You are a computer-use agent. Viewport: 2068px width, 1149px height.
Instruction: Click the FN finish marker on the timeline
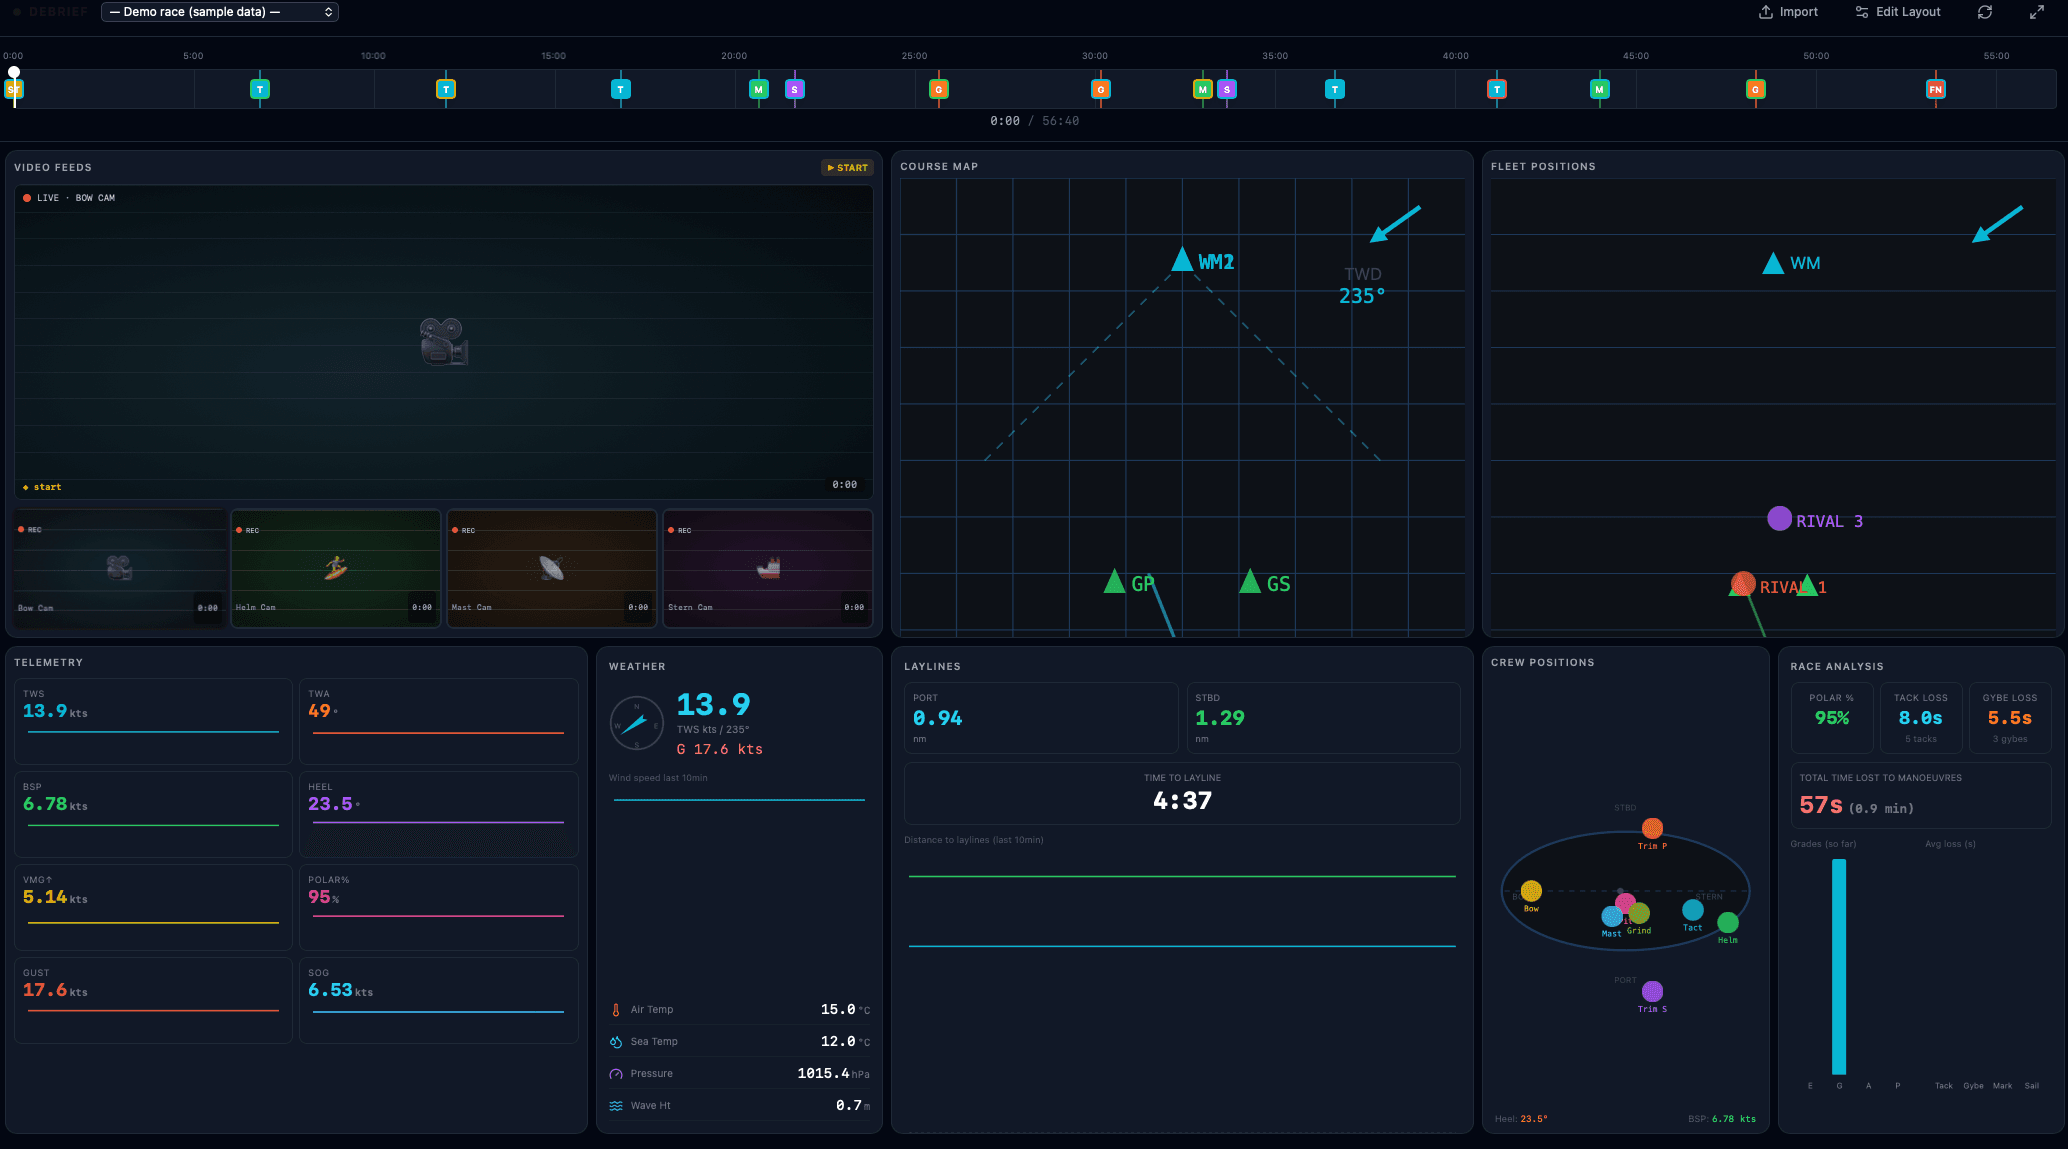point(1937,89)
